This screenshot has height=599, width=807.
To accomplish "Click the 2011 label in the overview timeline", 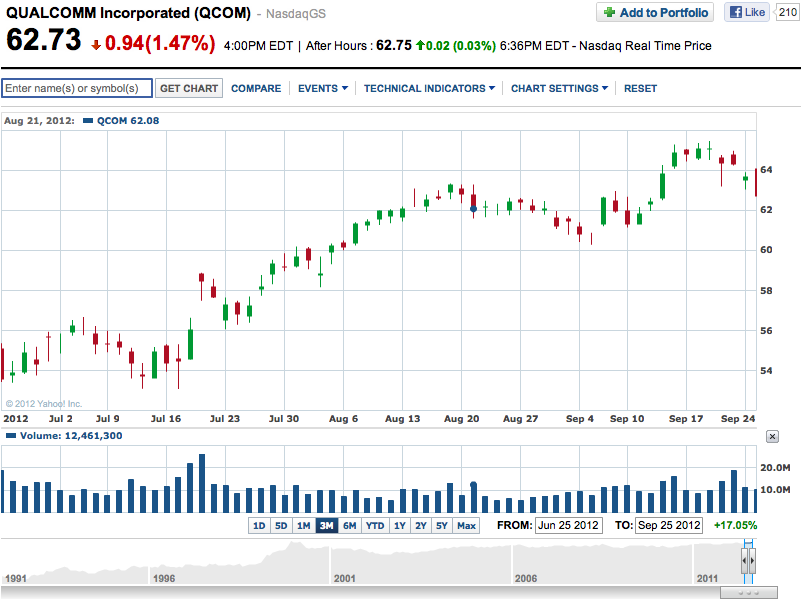I will click(707, 578).
